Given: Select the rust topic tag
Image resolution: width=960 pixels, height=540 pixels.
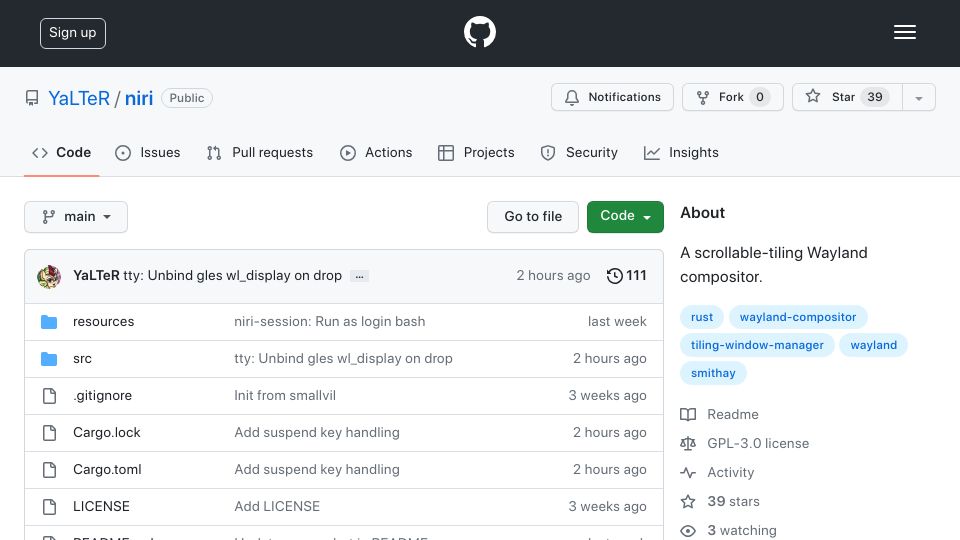Looking at the screenshot, I should (x=702, y=317).
